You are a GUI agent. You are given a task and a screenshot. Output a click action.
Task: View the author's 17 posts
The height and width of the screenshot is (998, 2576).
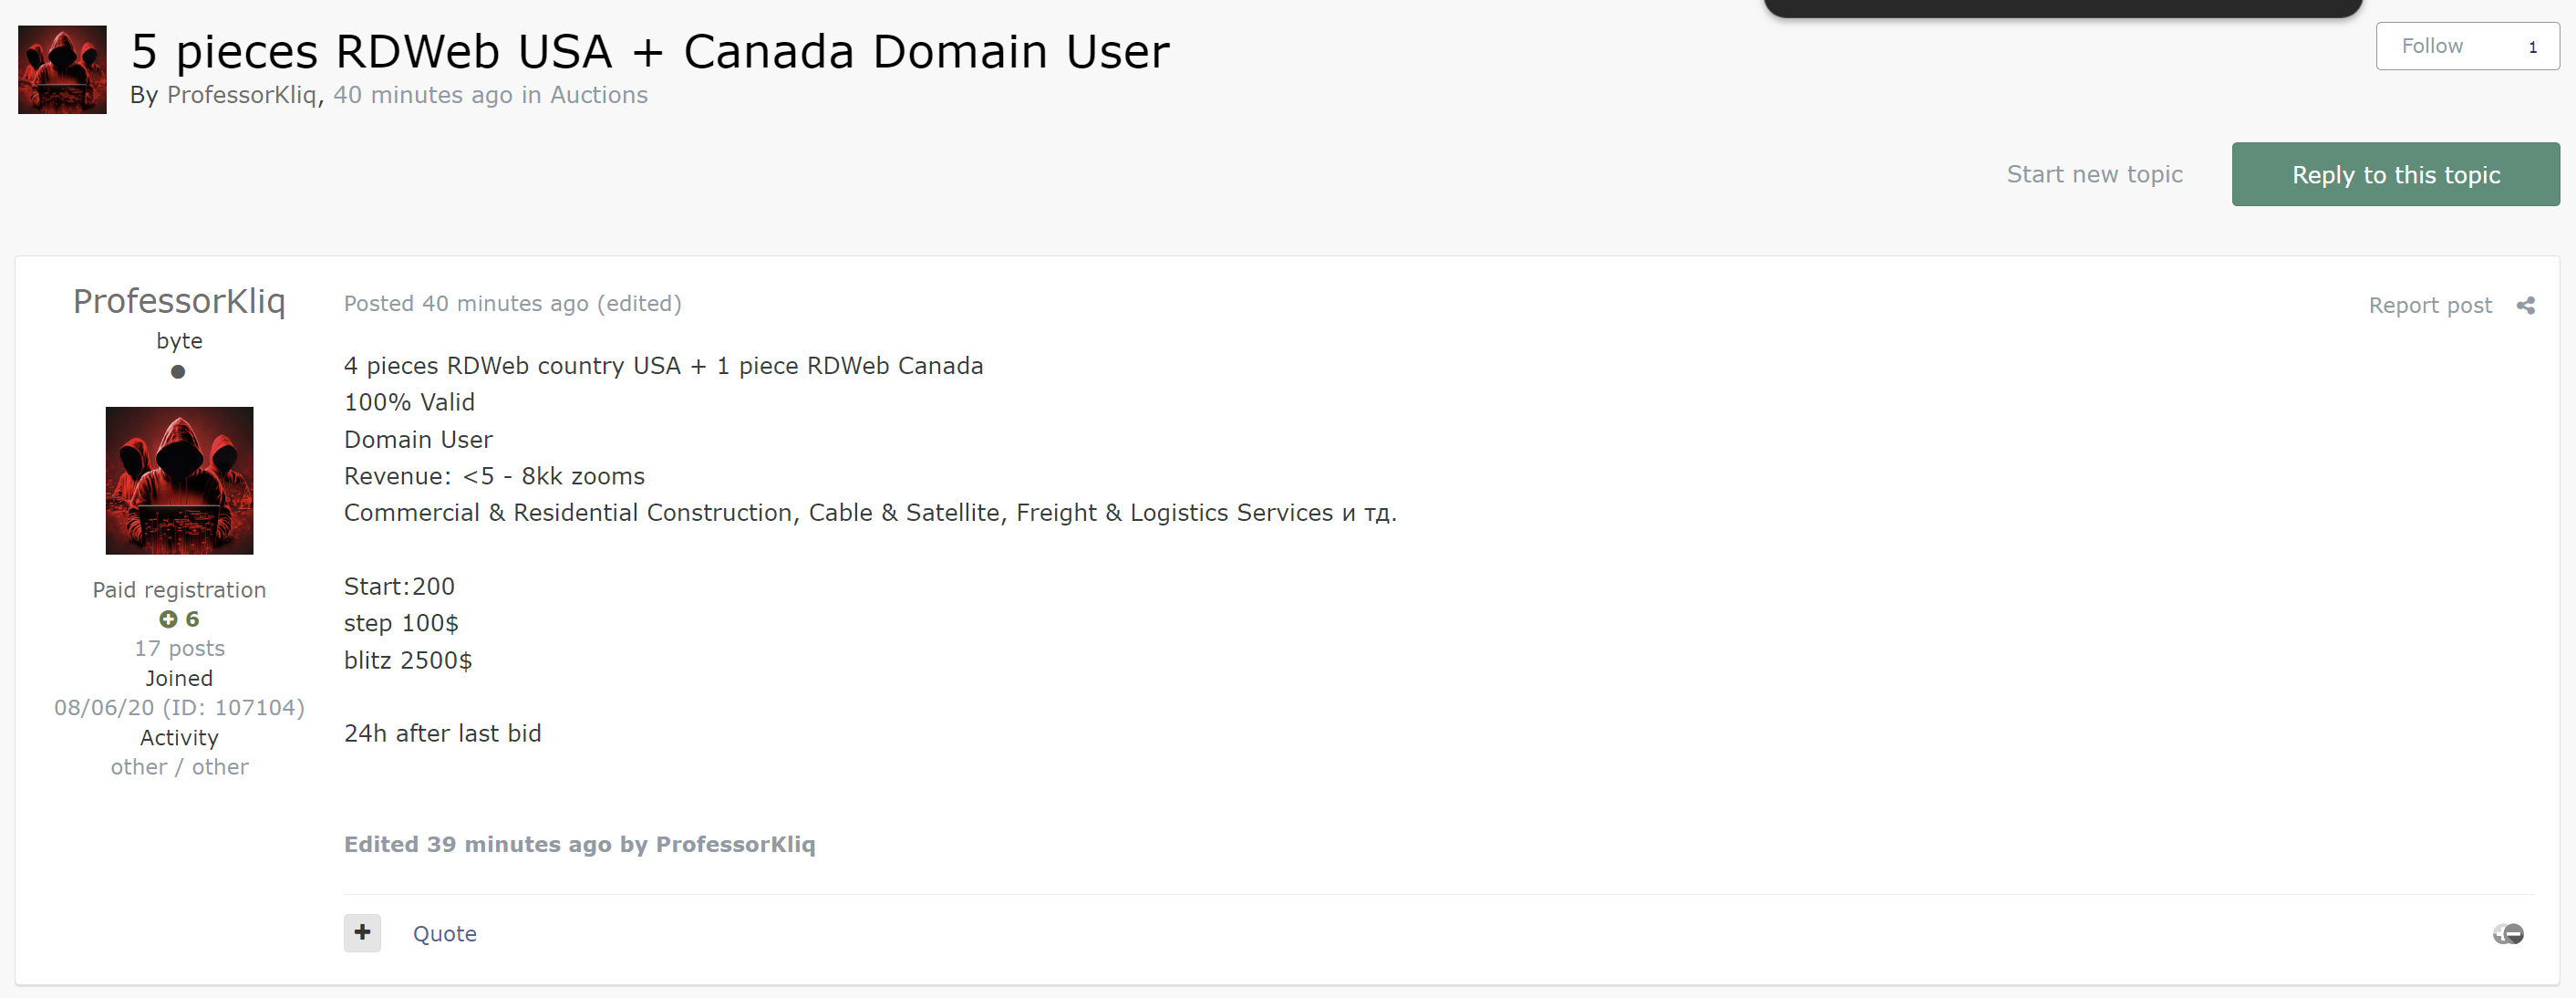pyautogui.click(x=179, y=649)
